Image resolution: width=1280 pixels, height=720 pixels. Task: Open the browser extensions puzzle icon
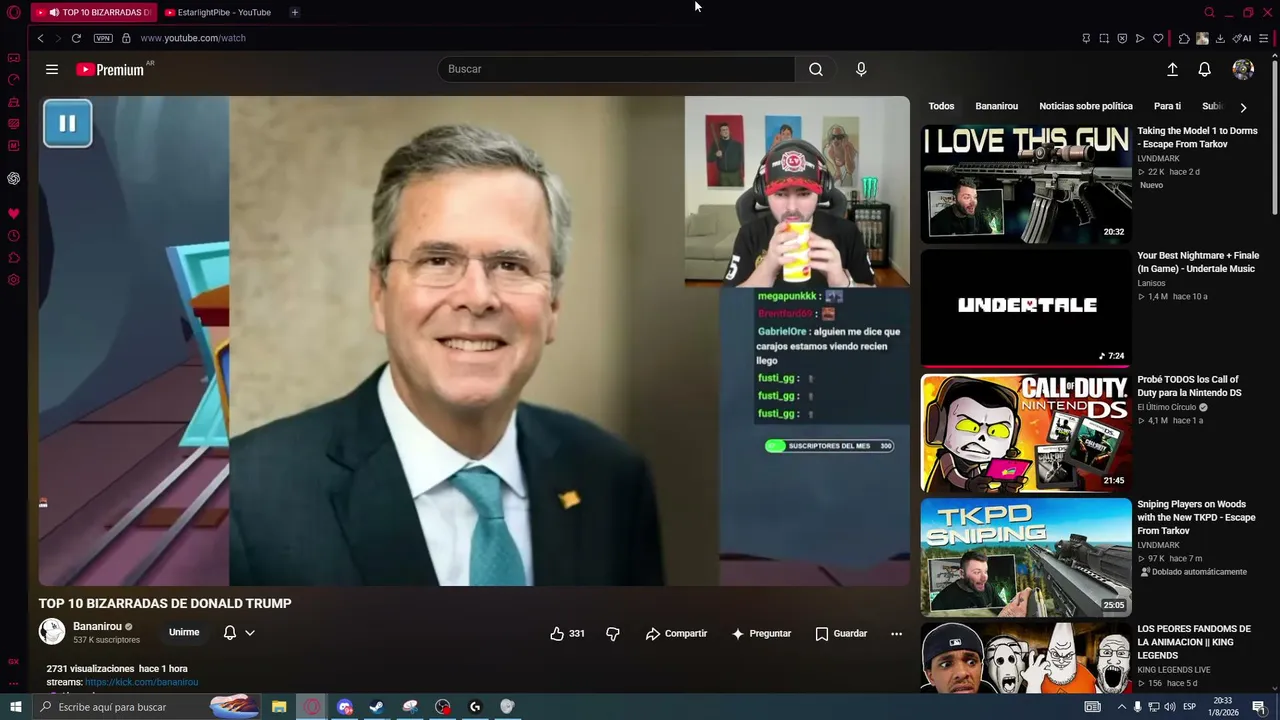(x=1184, y=38)
